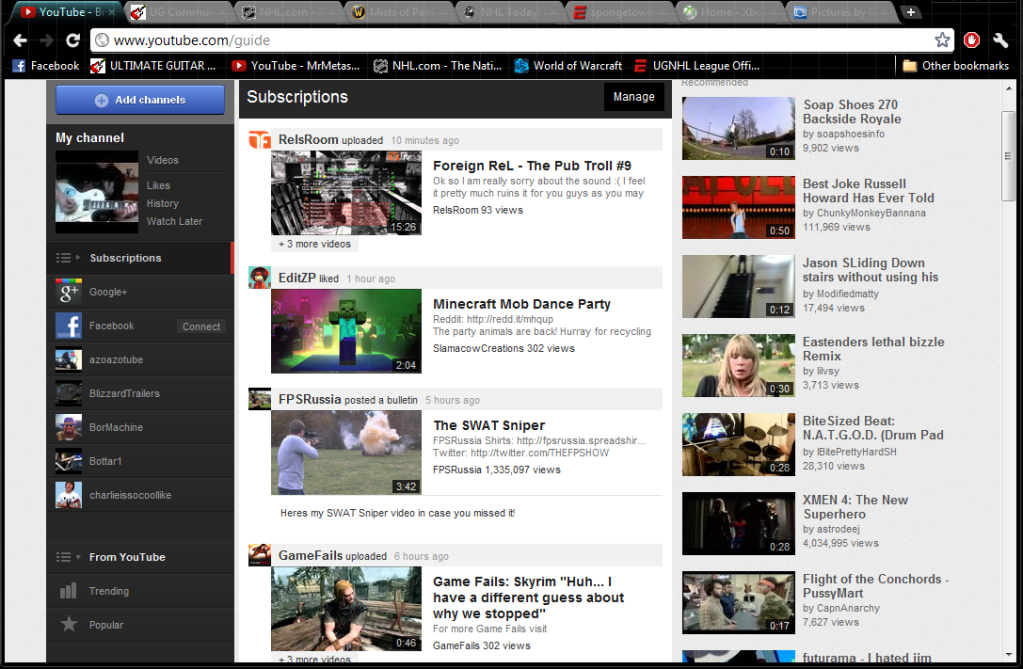Open Bottar1 channel avatar in sidebar
Screen dimensions: 1023x669
pos(68,461)
